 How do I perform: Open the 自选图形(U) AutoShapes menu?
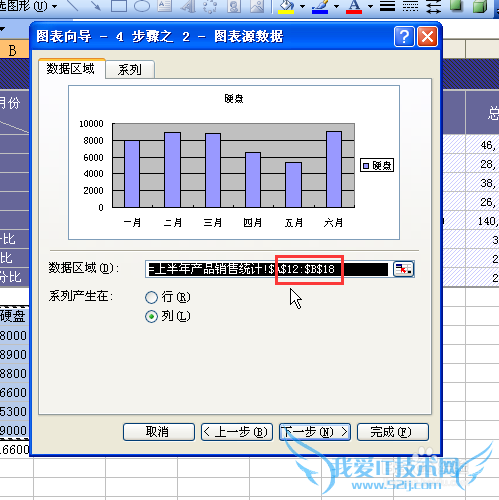coord(28,6)
